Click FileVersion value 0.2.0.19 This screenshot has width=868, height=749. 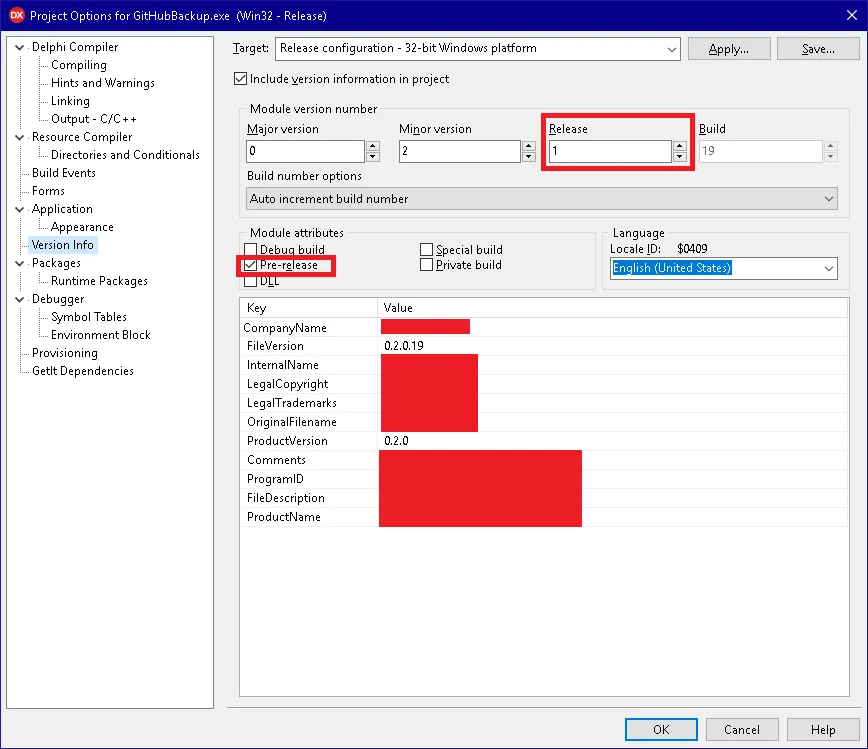point(404,346)
